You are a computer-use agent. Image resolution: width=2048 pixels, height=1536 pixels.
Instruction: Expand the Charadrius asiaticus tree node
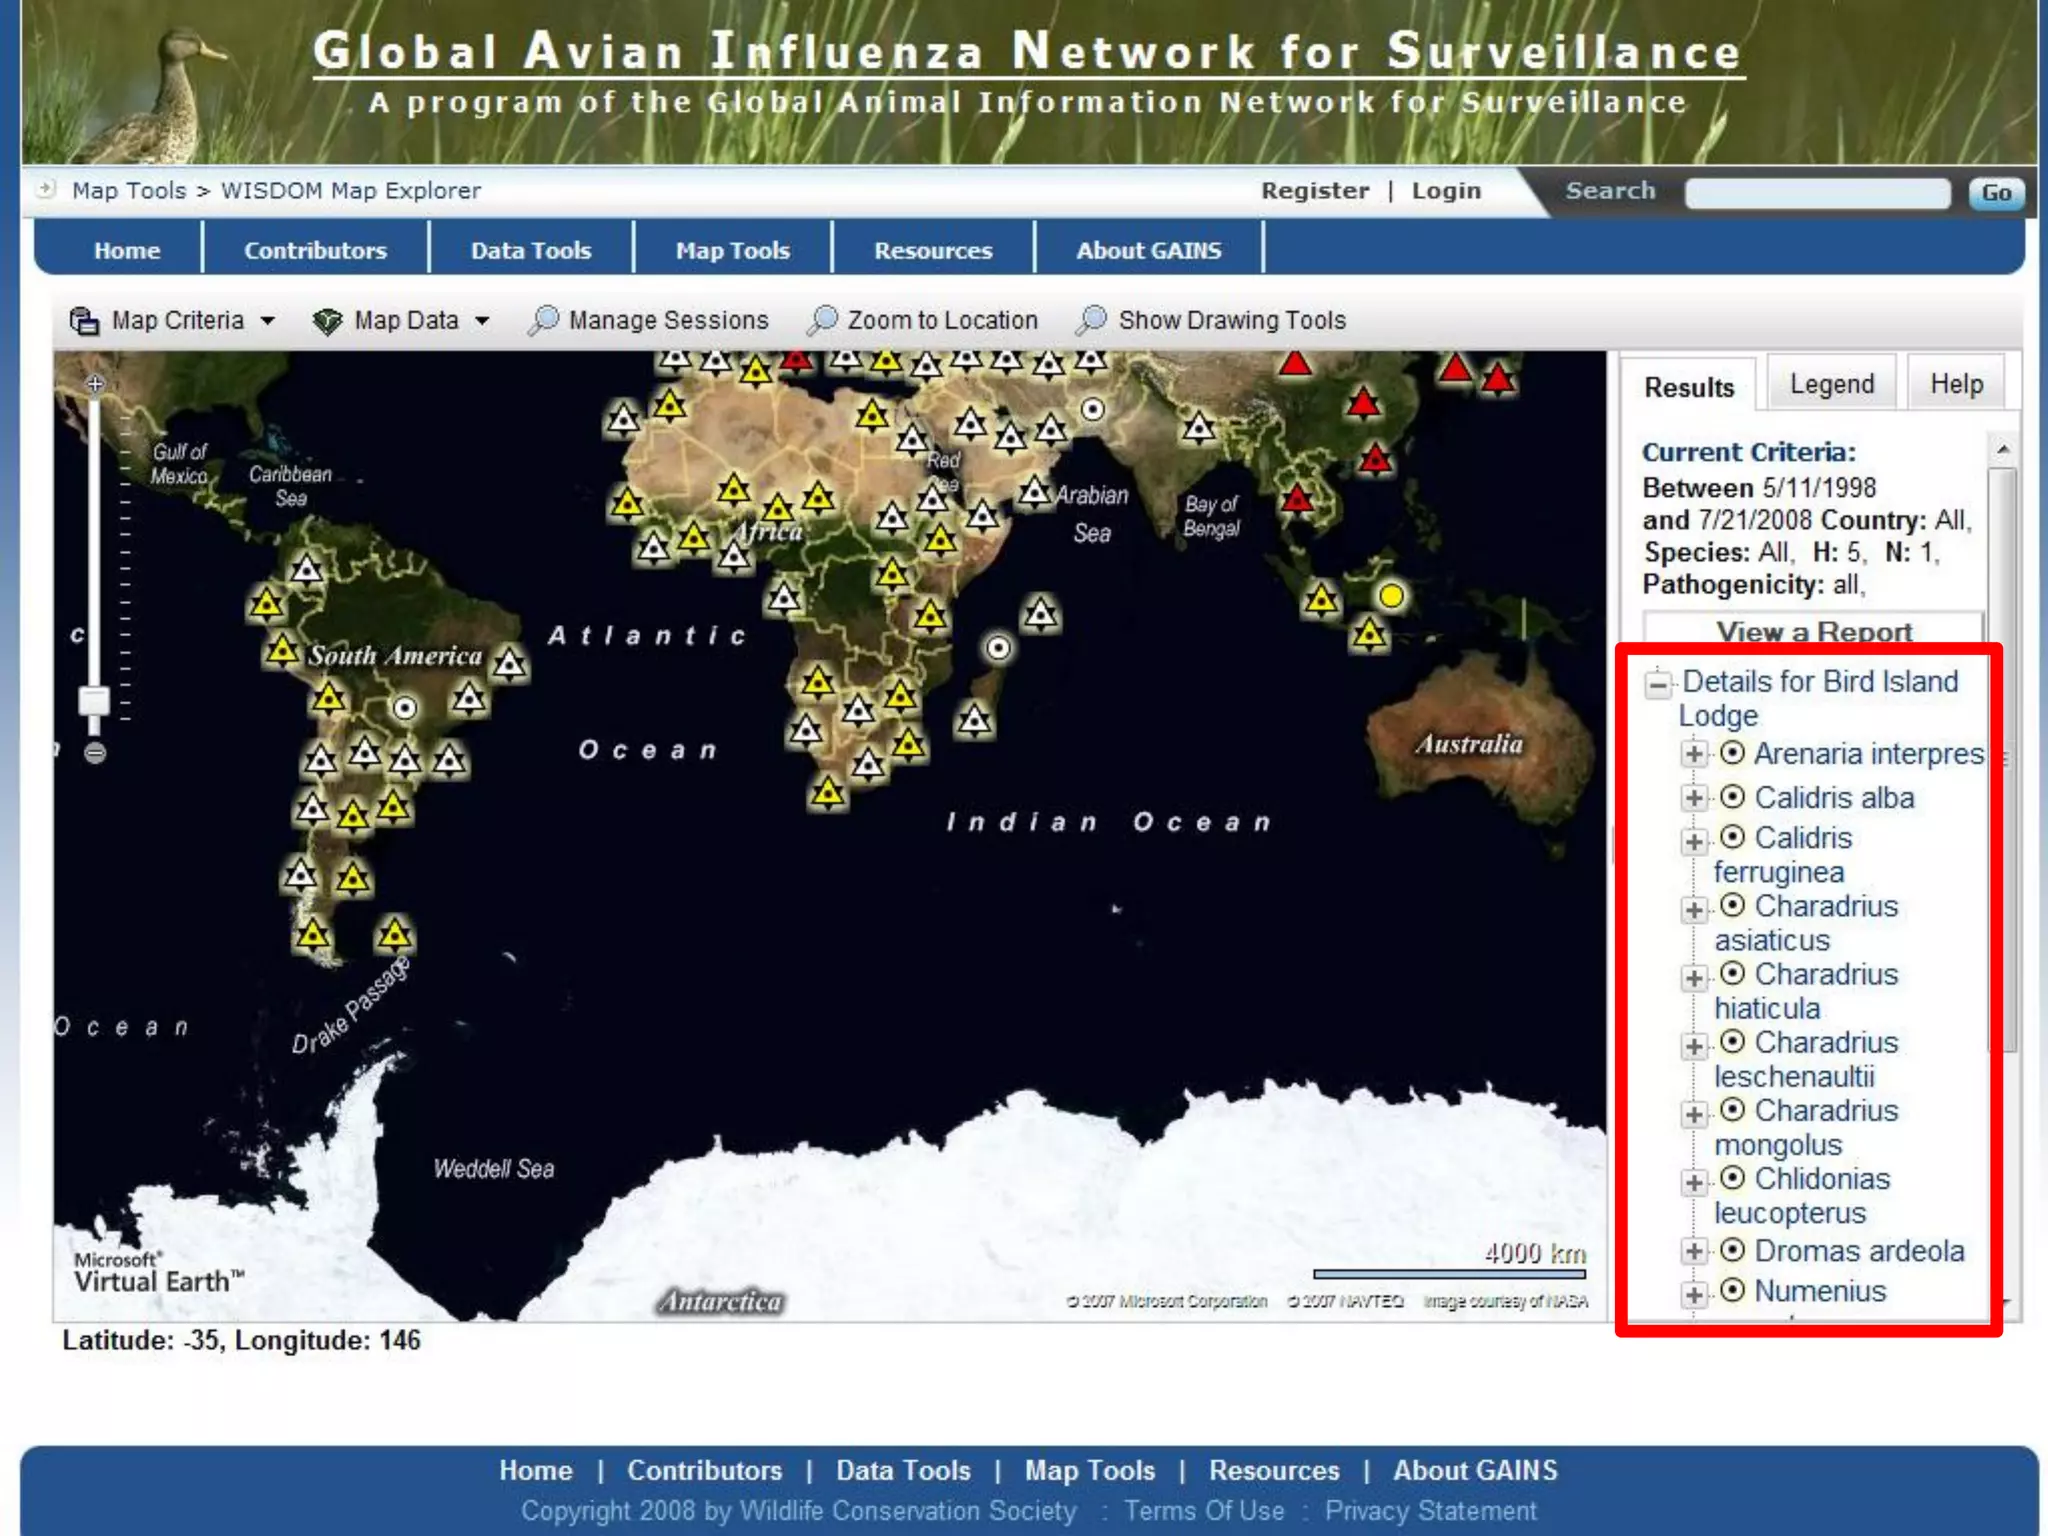click(x=1694, y=909)
